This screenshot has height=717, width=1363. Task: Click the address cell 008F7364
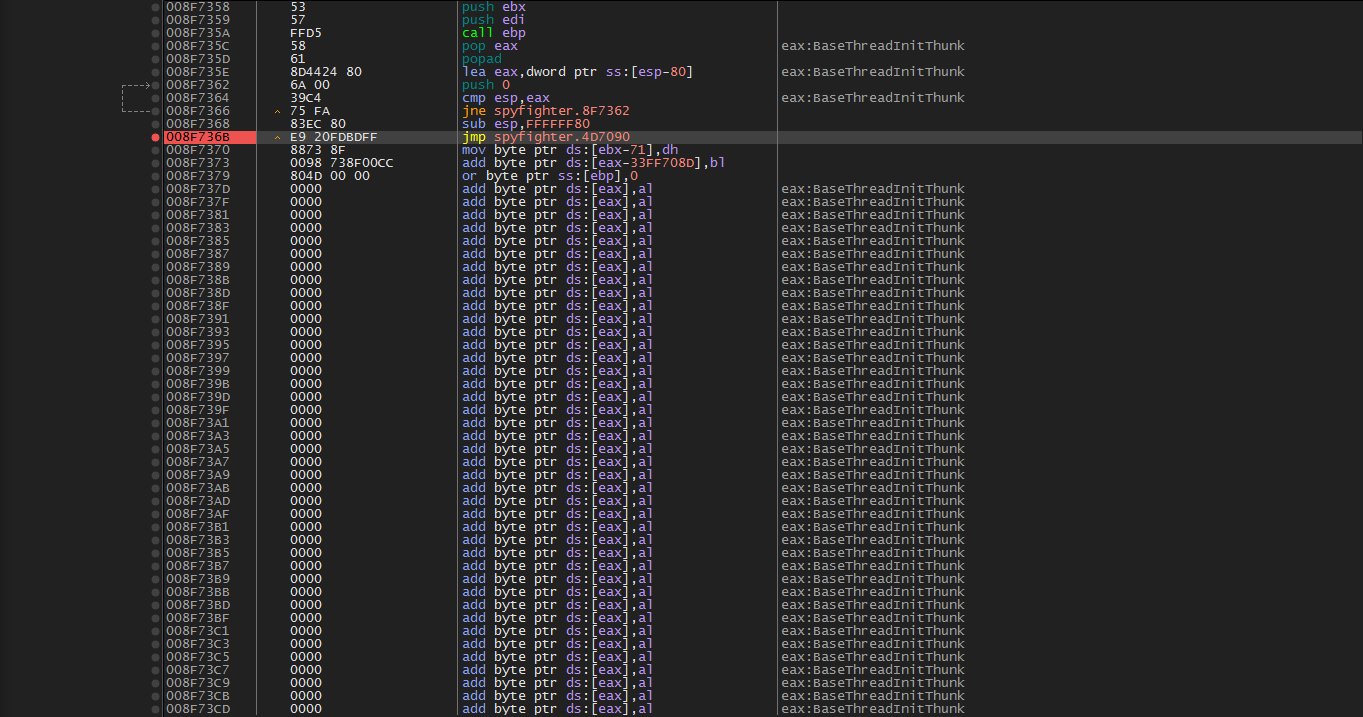[197, 98]
